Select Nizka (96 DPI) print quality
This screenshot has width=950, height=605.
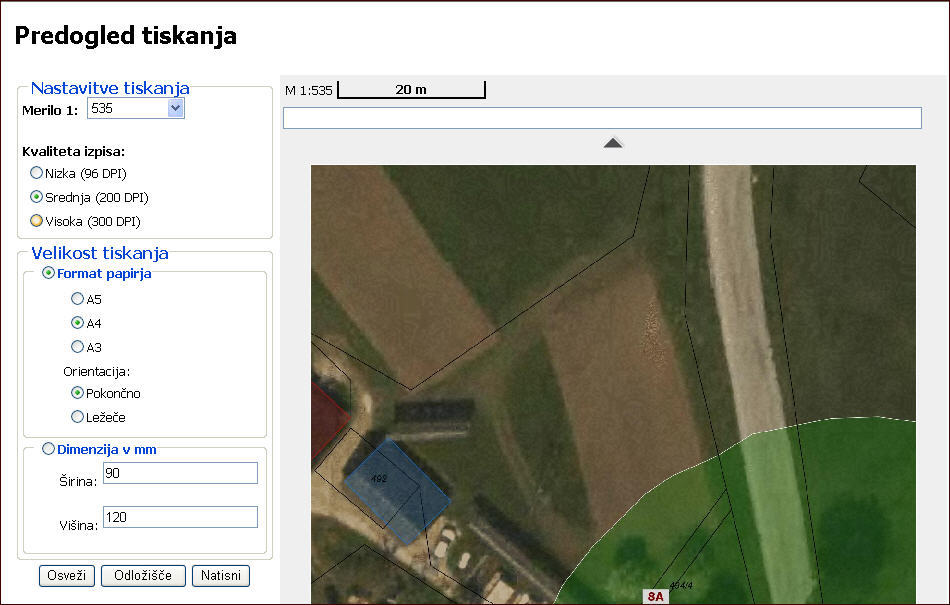(37, 173)
